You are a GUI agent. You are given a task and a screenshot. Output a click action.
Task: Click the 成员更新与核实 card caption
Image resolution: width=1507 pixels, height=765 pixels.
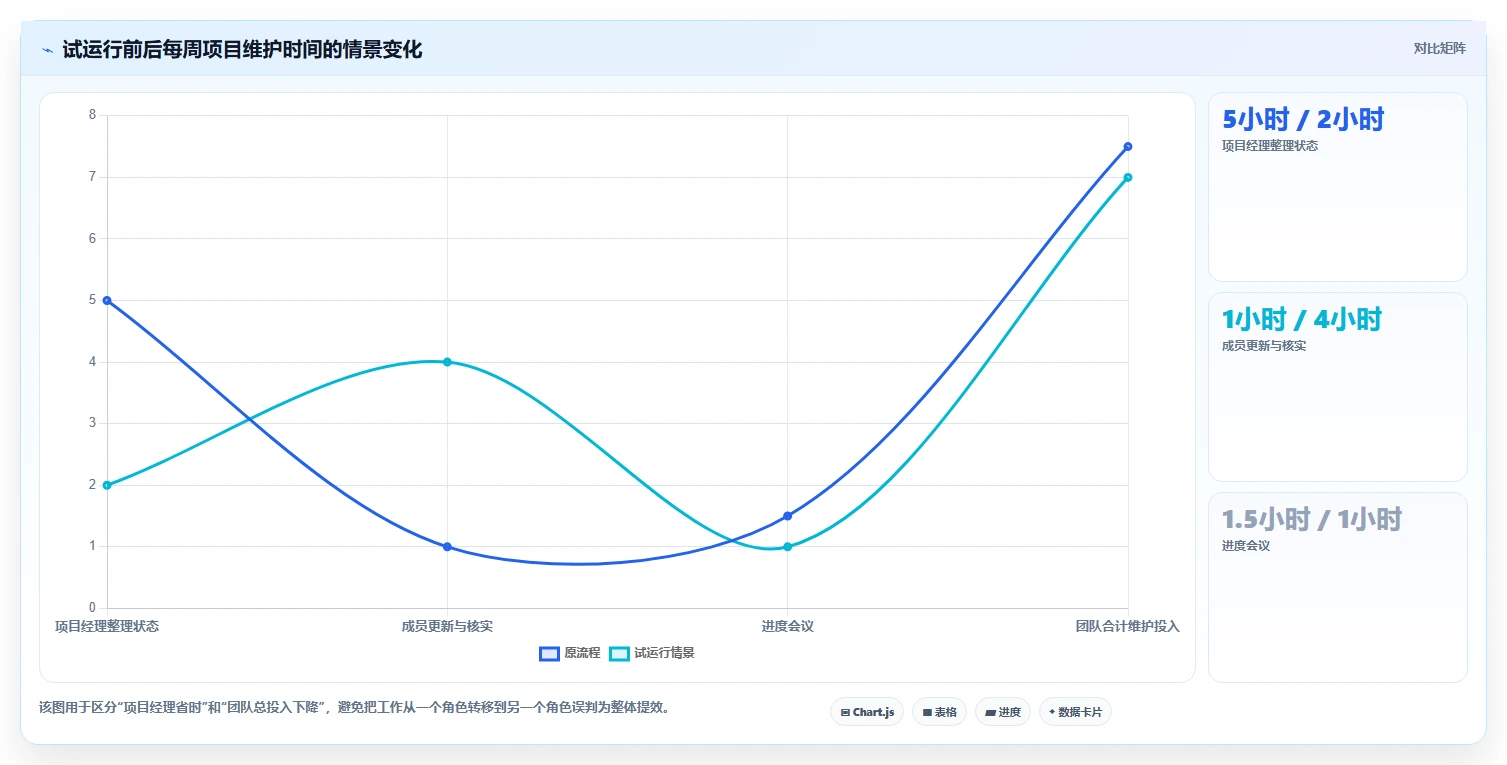click(1264, 346)
